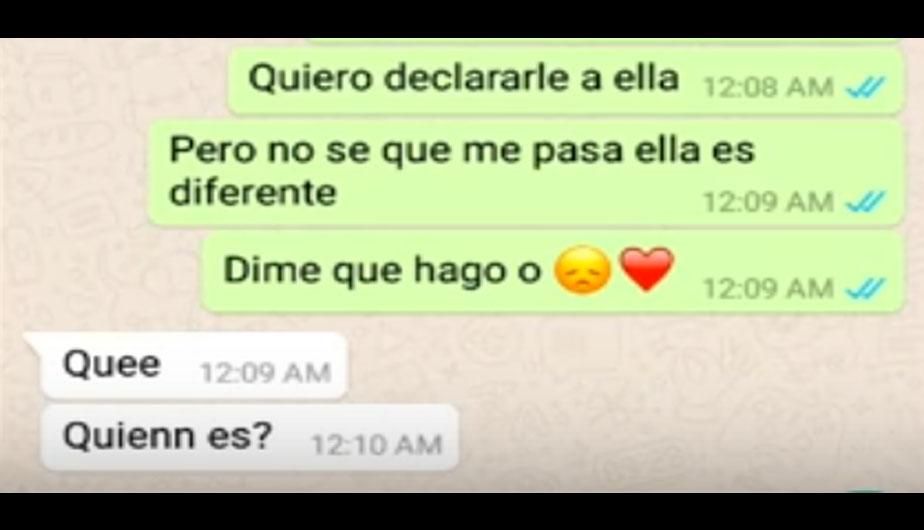
Task: Click read ticks on 'Dime que hago' message
Action: pyautogui.click(x=864, y=289)
